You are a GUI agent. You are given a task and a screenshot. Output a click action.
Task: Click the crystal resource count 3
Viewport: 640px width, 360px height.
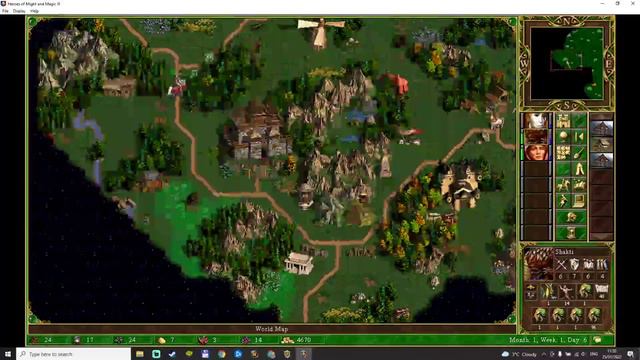pos(214,340)
